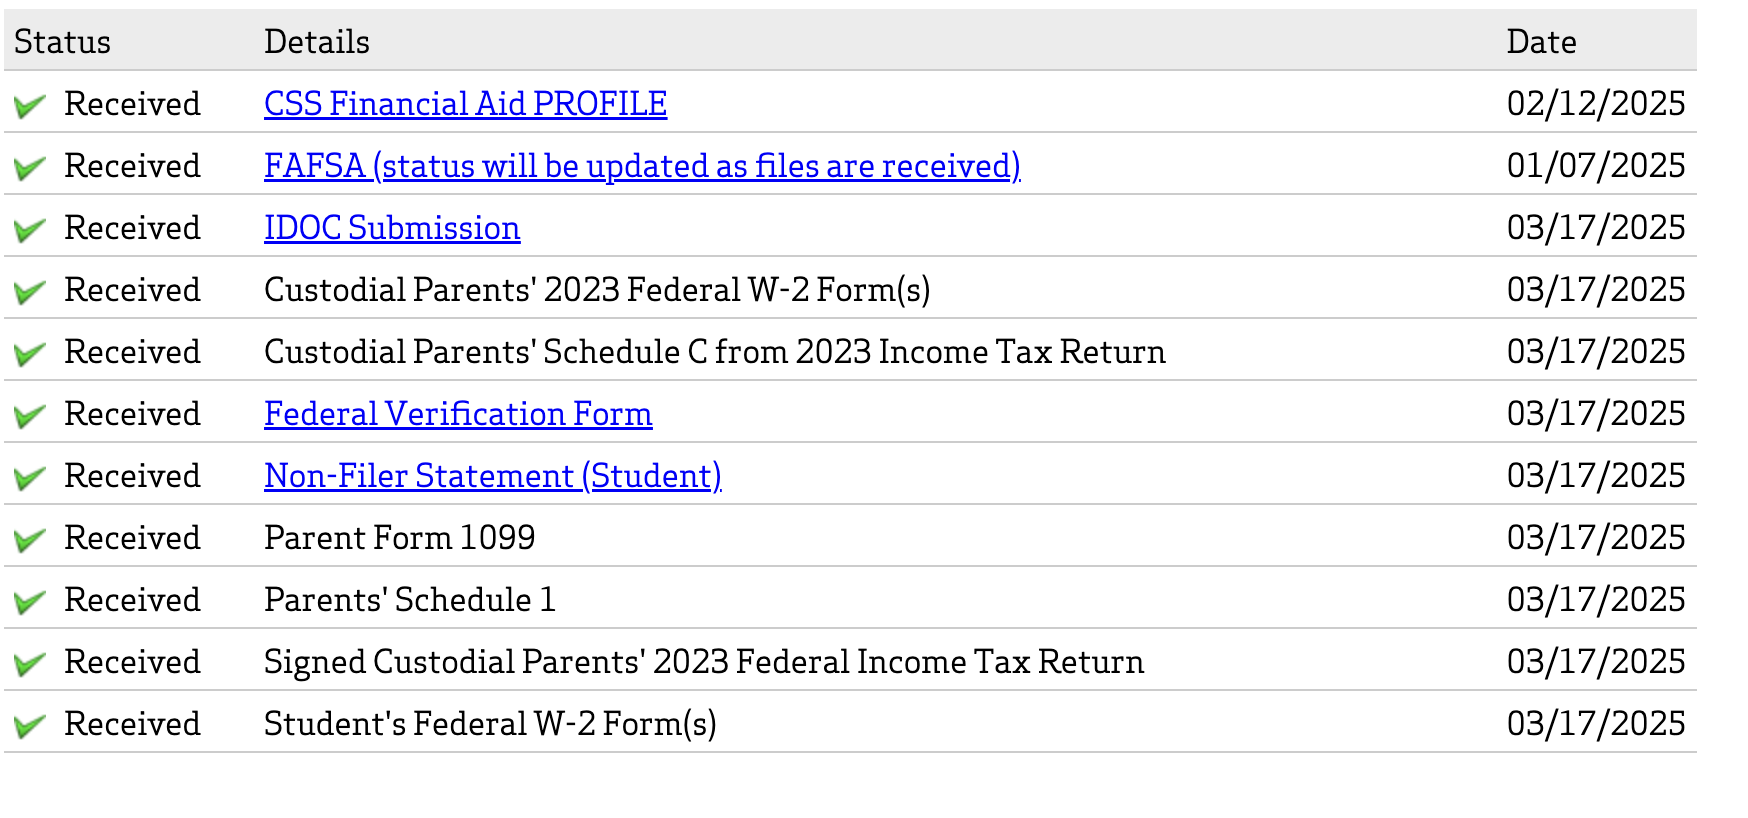The height and width of the screenshot is (818, 1748).
Task: Click green checkmark next to FAFSA row
Action: pyautogui.click(x=30, y=167)
